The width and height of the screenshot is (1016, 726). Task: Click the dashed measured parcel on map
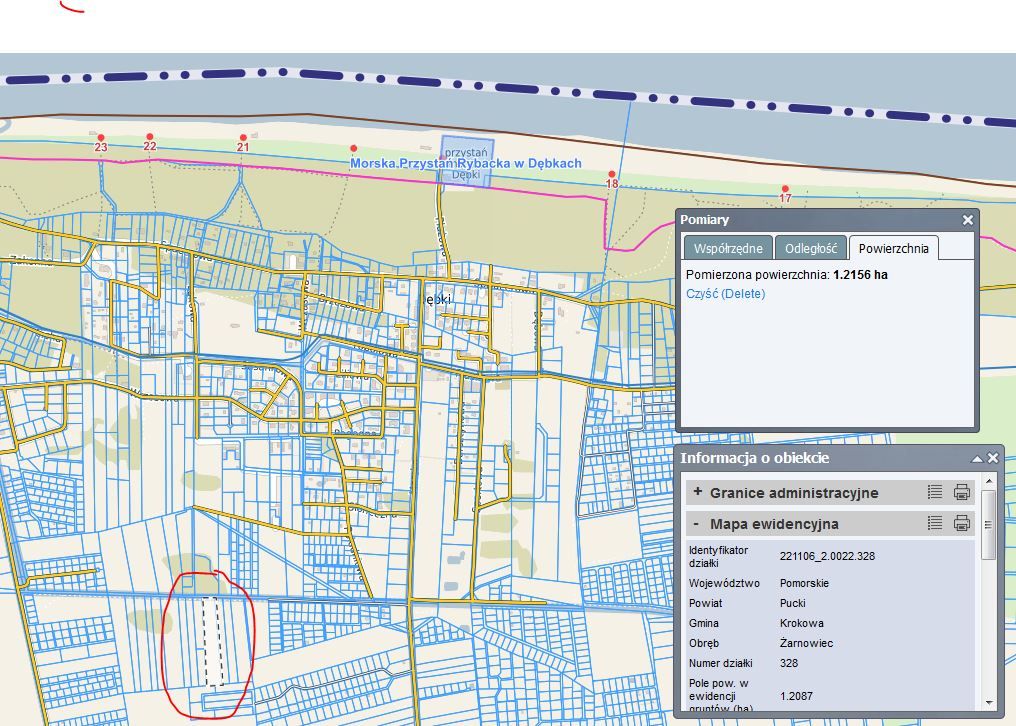211,640
